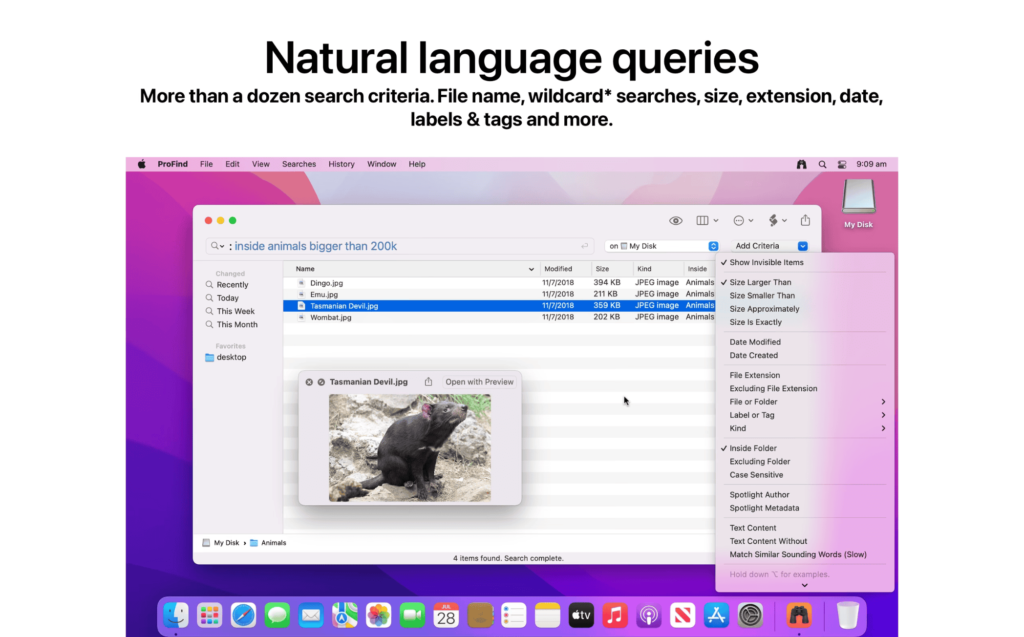Click the Share icon in the ProFind toolbar

tap(805, 220)
